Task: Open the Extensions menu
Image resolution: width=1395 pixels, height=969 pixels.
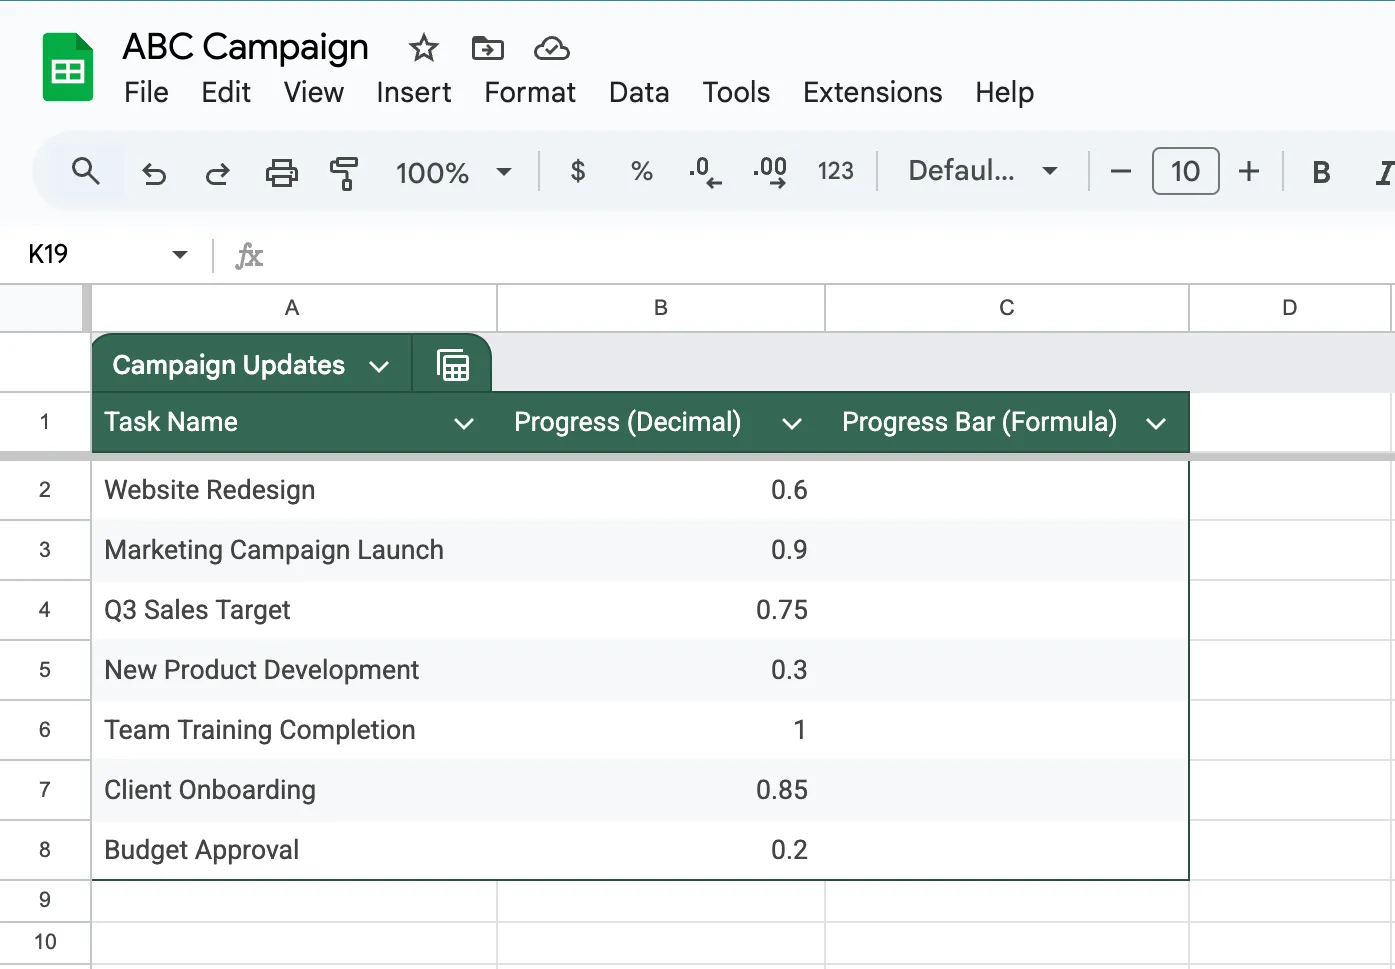Action: point(872,92)
